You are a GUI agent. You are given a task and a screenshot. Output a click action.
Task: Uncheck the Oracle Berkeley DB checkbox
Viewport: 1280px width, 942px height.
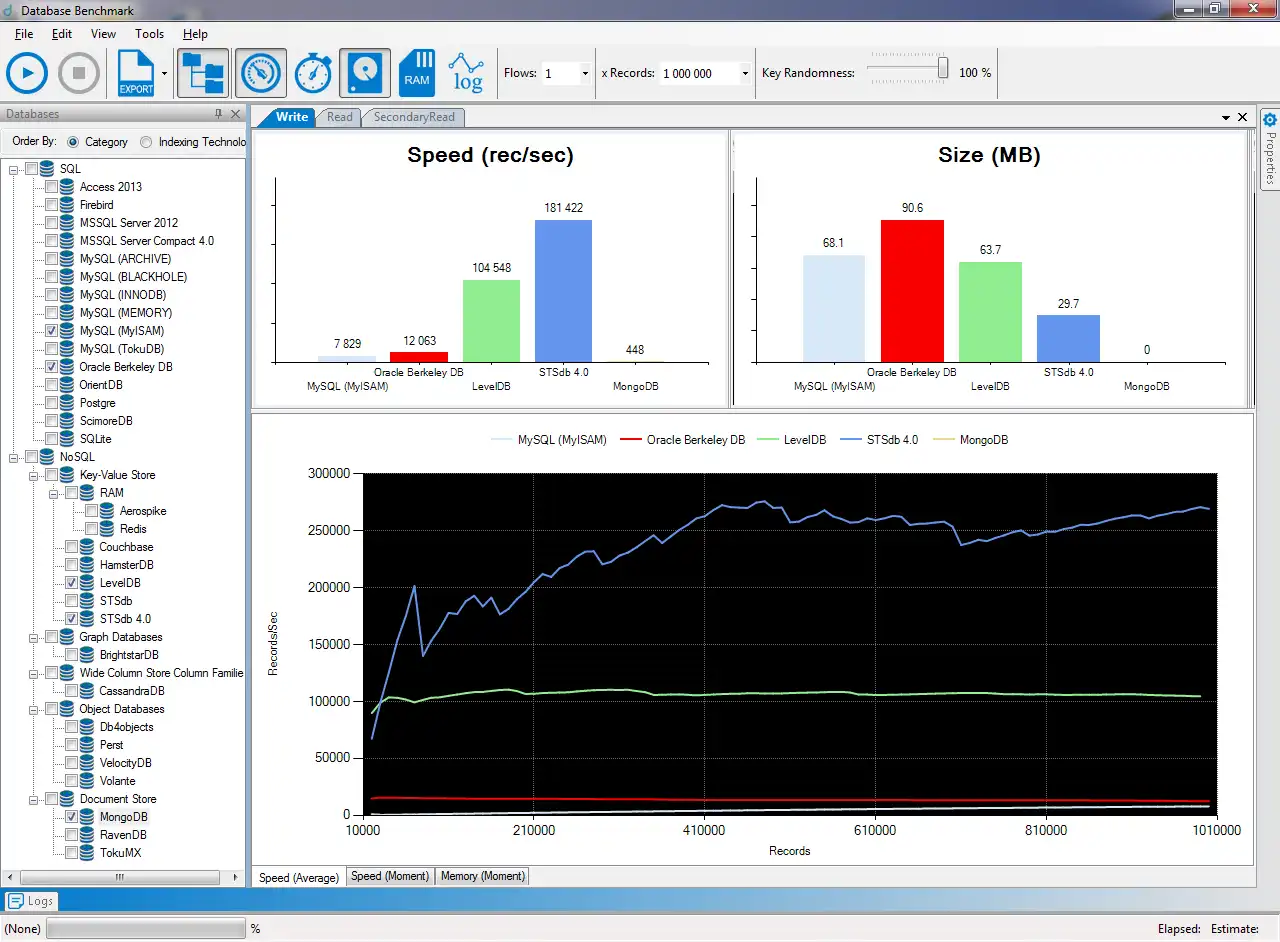click(x=51, y=367)
